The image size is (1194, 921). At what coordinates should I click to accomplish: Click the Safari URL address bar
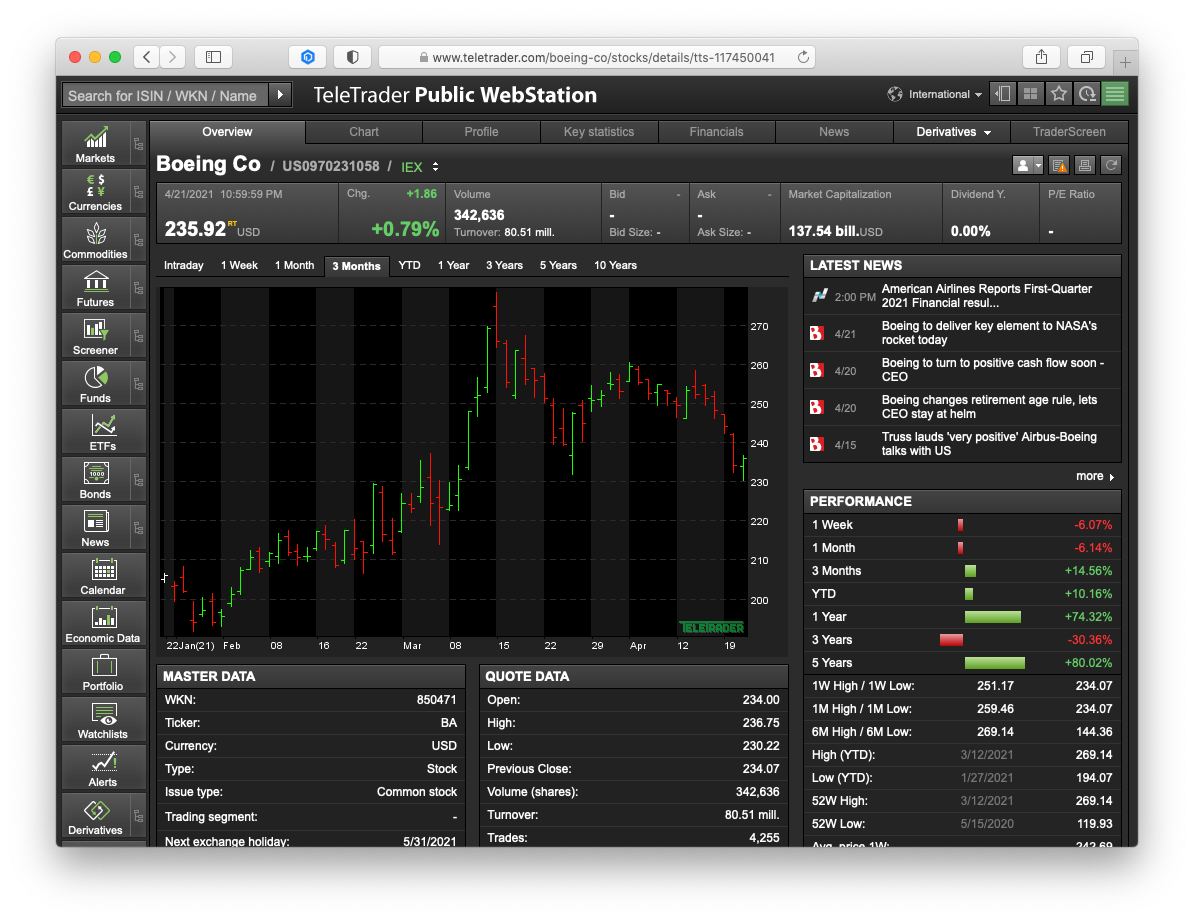pyautogui.click(x=596, y=57)
